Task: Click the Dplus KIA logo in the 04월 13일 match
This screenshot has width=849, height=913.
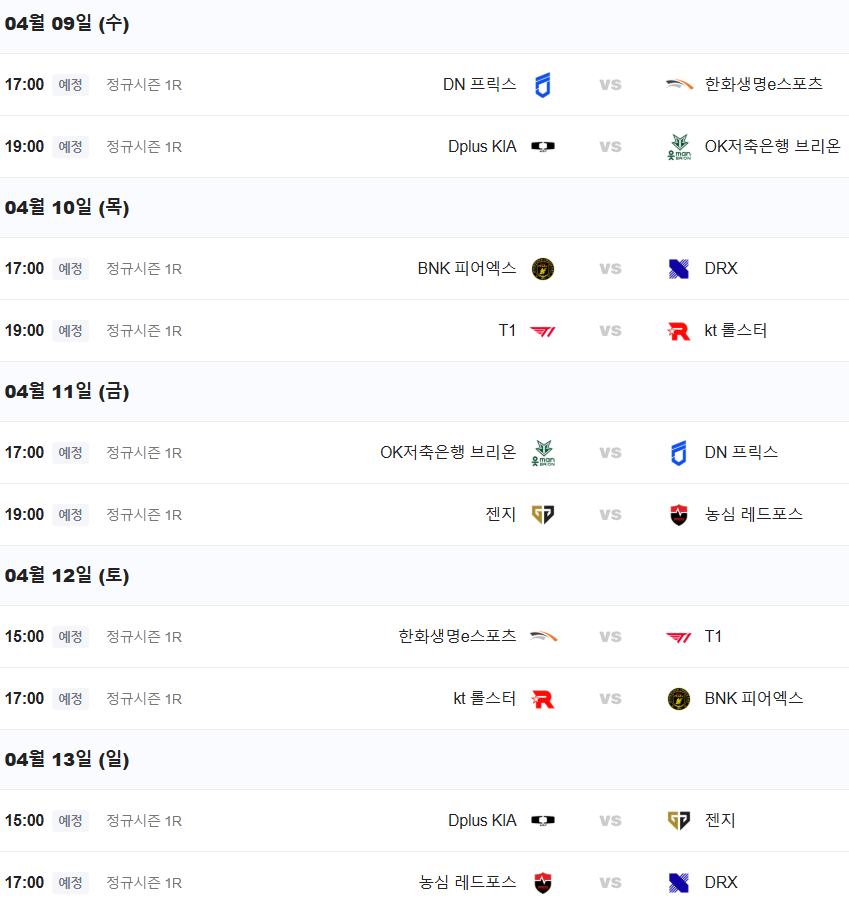Action: click(x=543, y=821)
